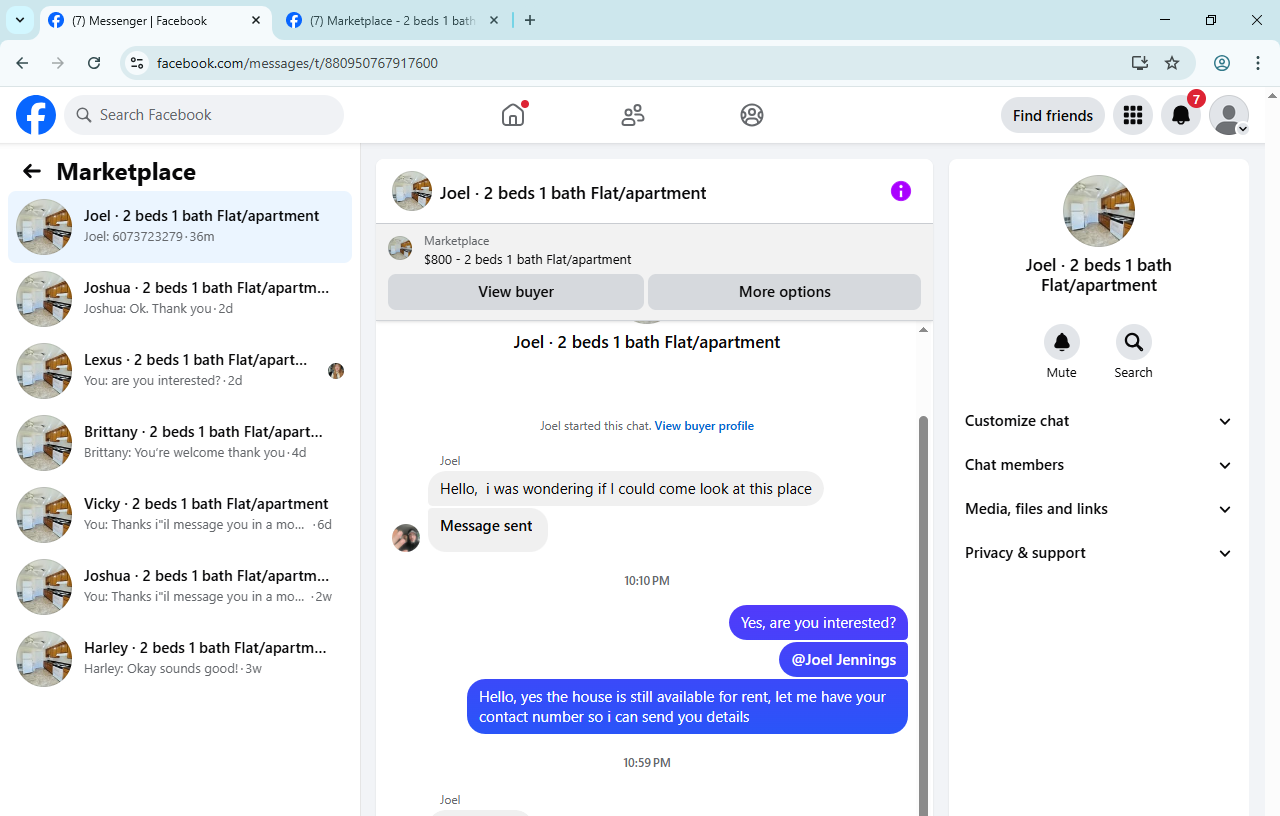This screenshot has height=816, width=1280.
Task: Click the $800 - 2 beds listing text
Action: [x=528, y=260]
